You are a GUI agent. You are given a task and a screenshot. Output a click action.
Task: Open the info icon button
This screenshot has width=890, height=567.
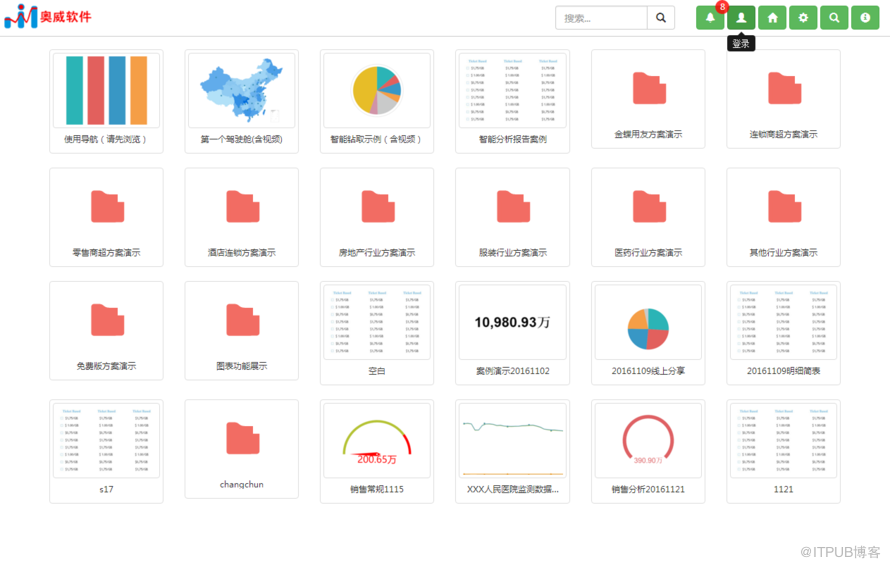coord(864,18)
